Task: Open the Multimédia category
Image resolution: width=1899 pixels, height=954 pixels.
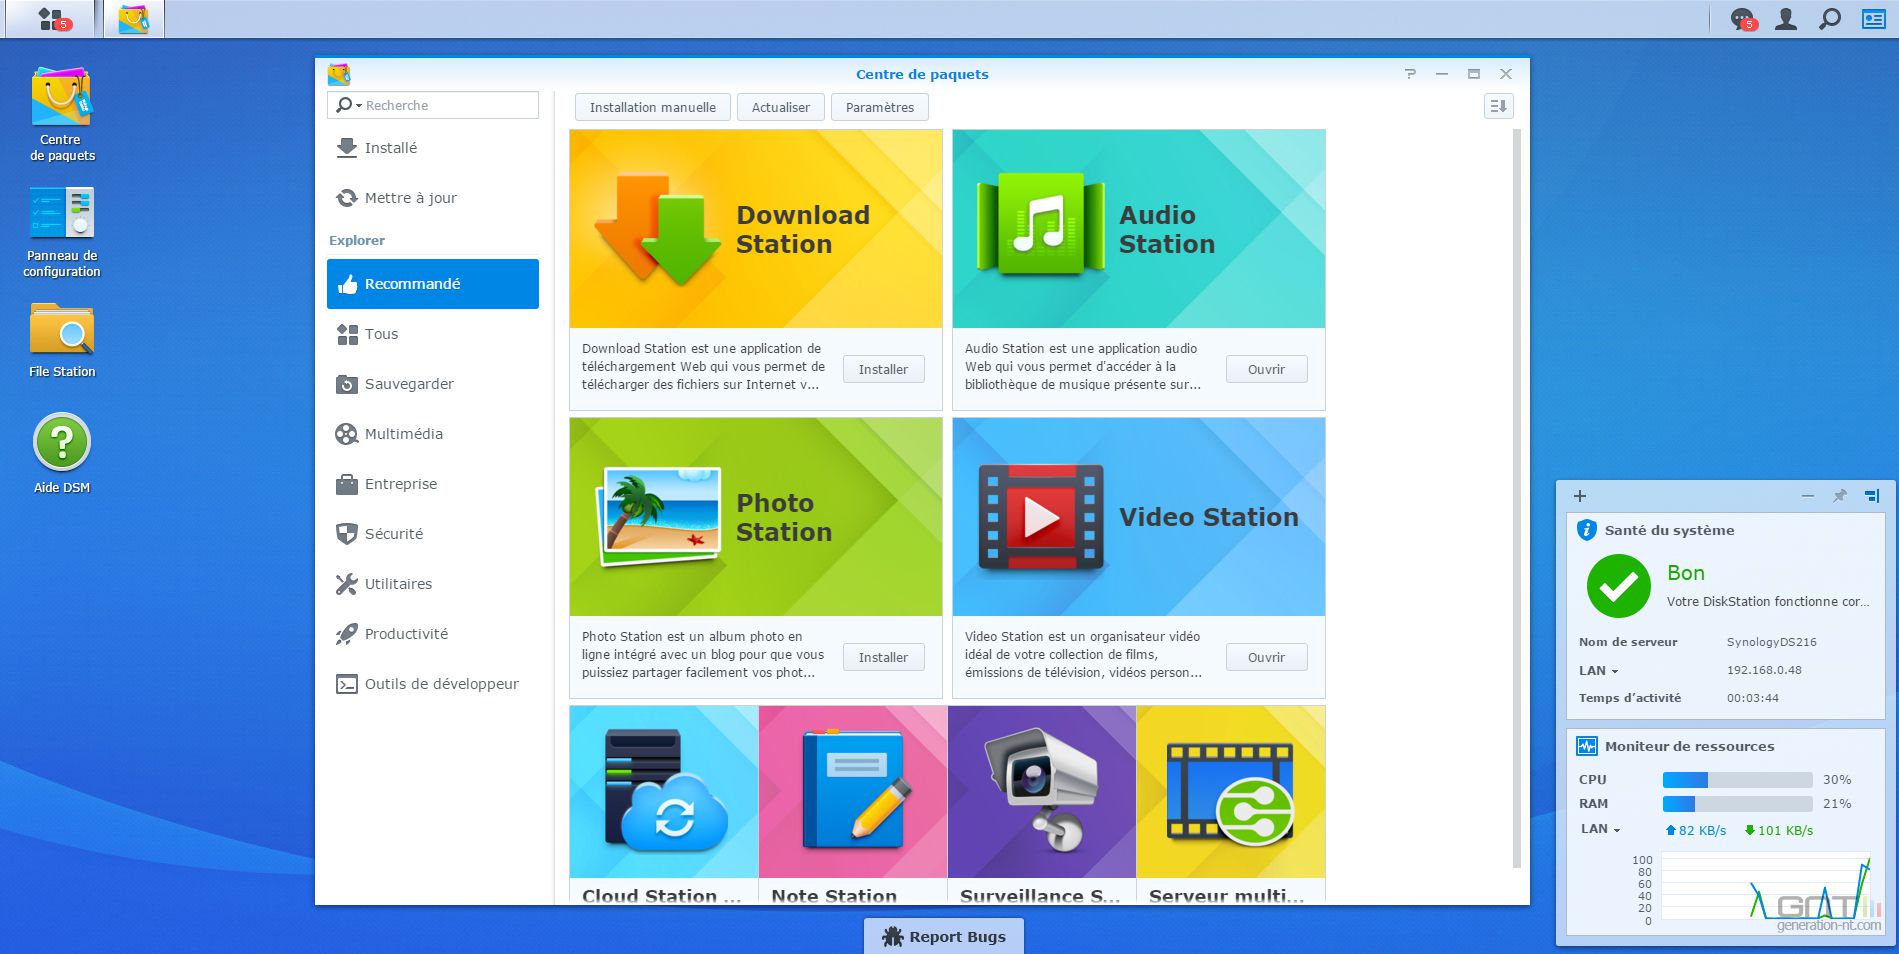Action: coord(433,434)
